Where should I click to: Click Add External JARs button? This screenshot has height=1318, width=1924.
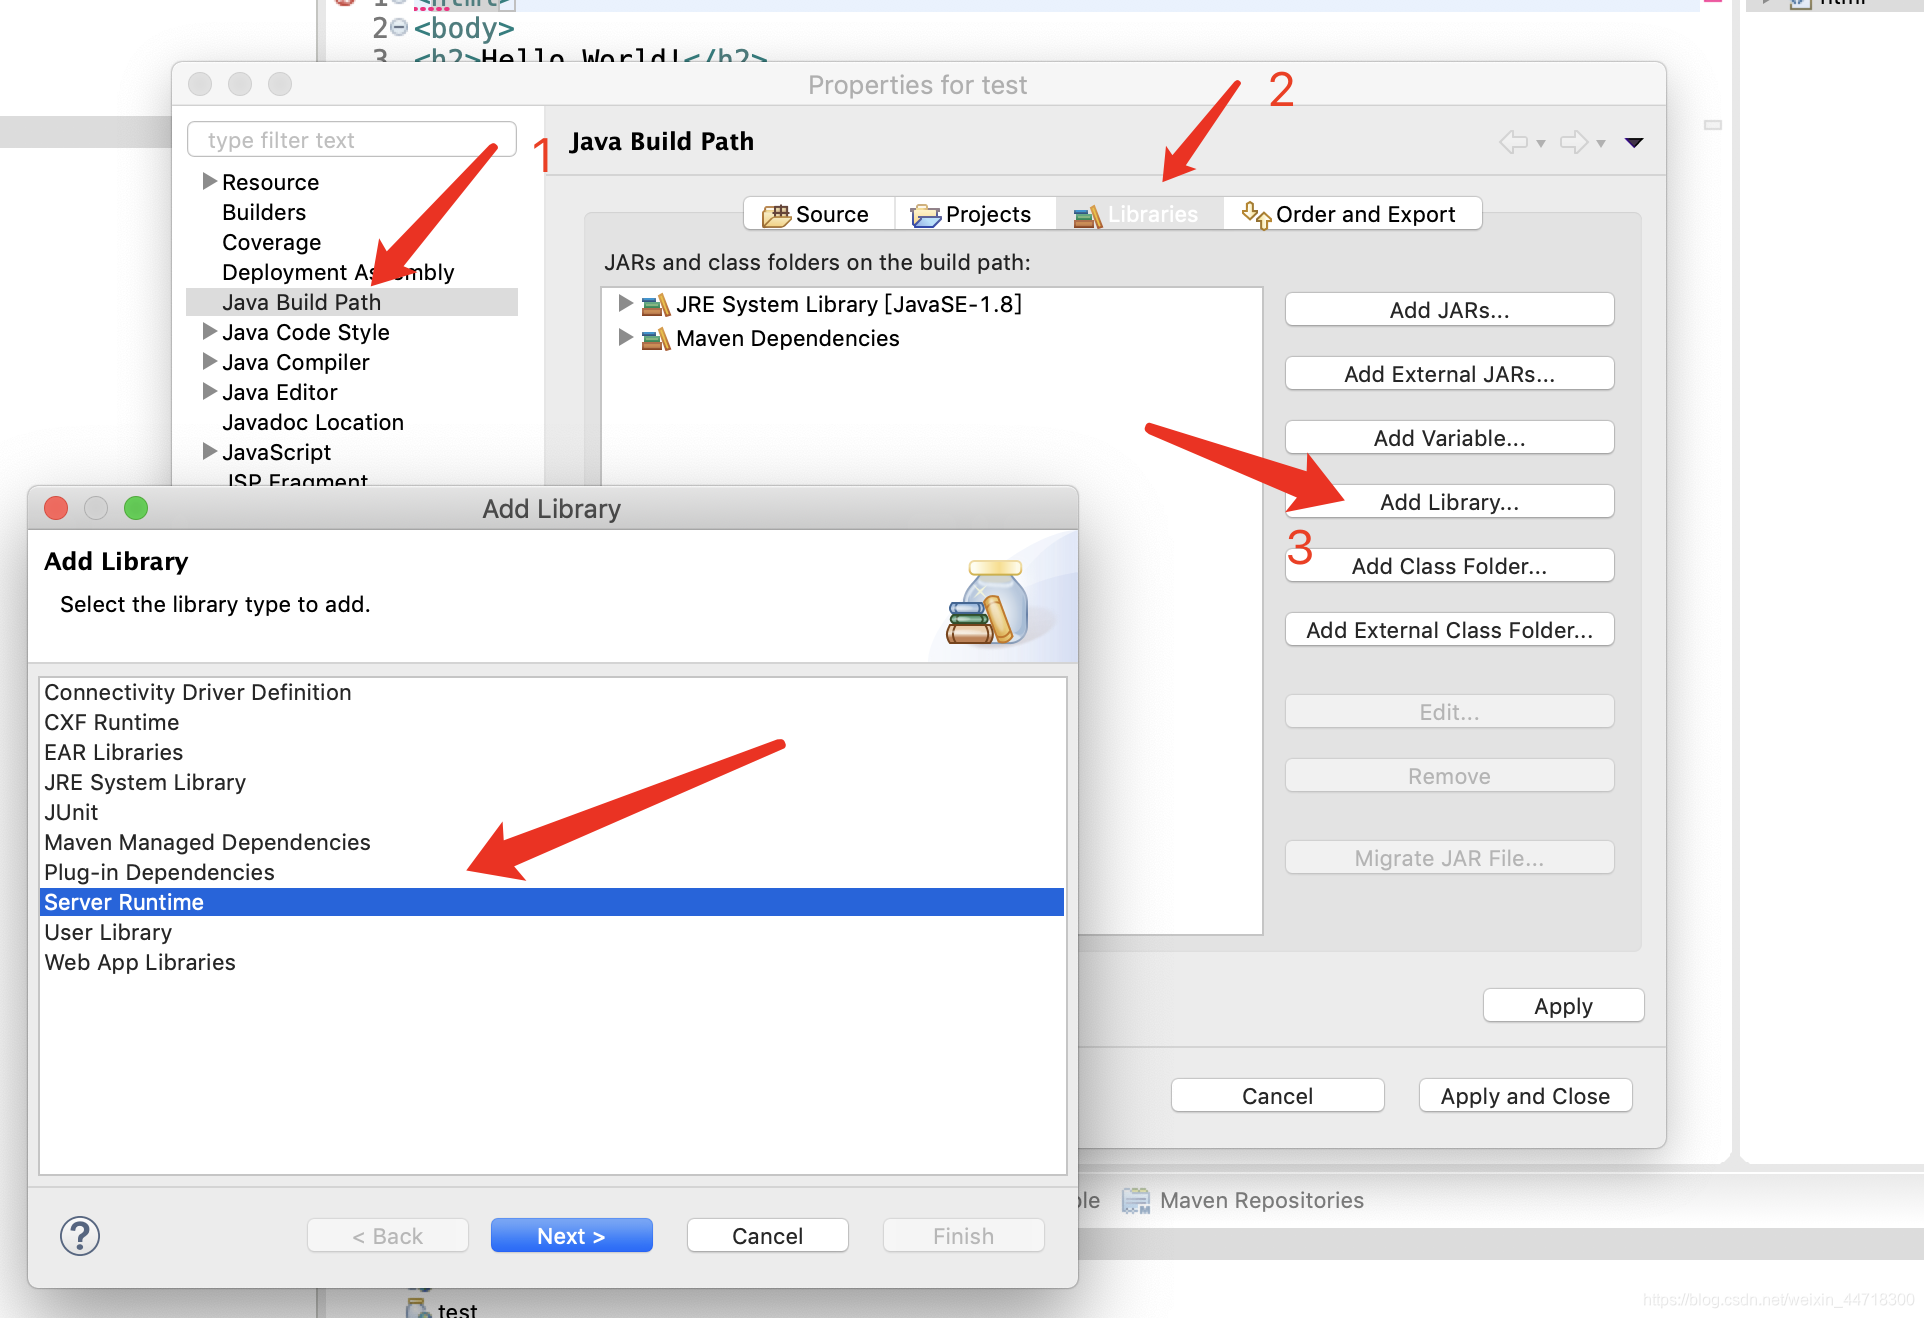point(1448,374)
